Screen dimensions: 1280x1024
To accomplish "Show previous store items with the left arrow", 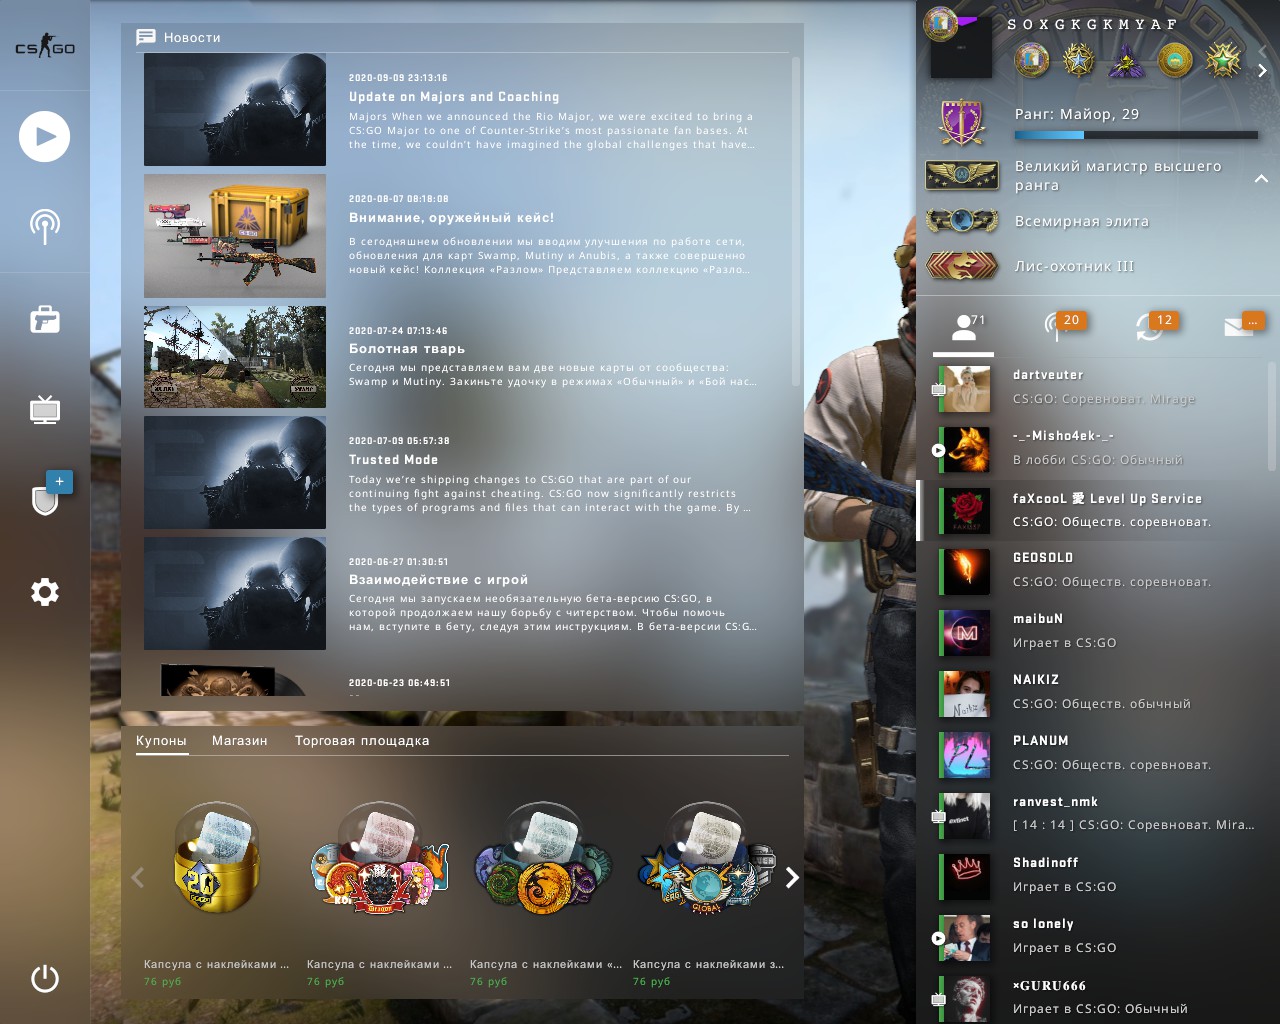I will (138, 878).
